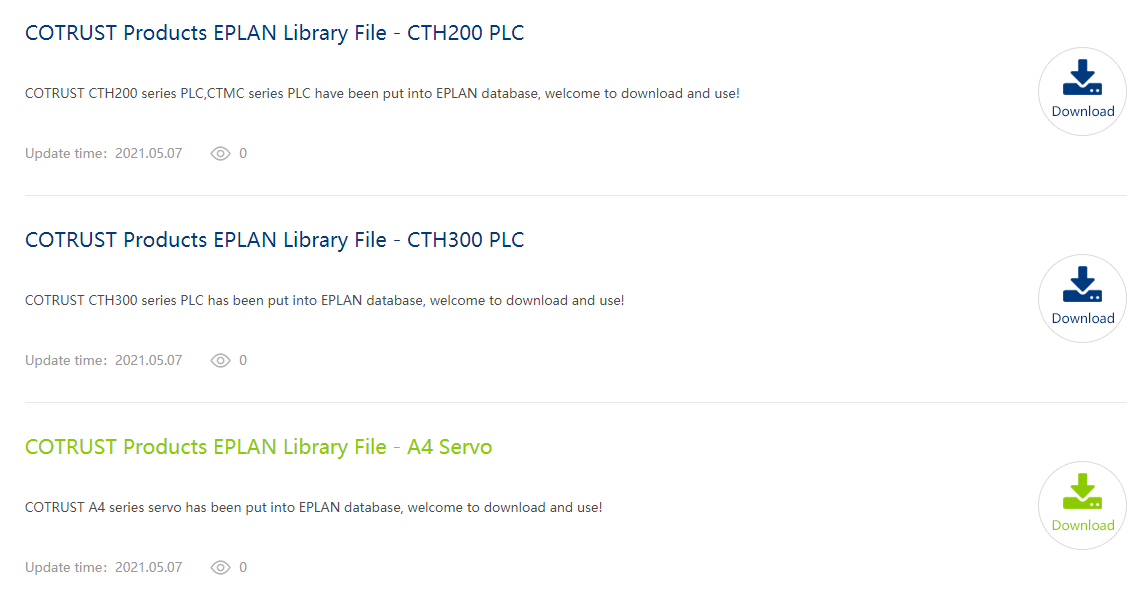Click the eye views icon under CTH300 PLC
Screen dimensions: 1136x592
(x=221, y=361)
